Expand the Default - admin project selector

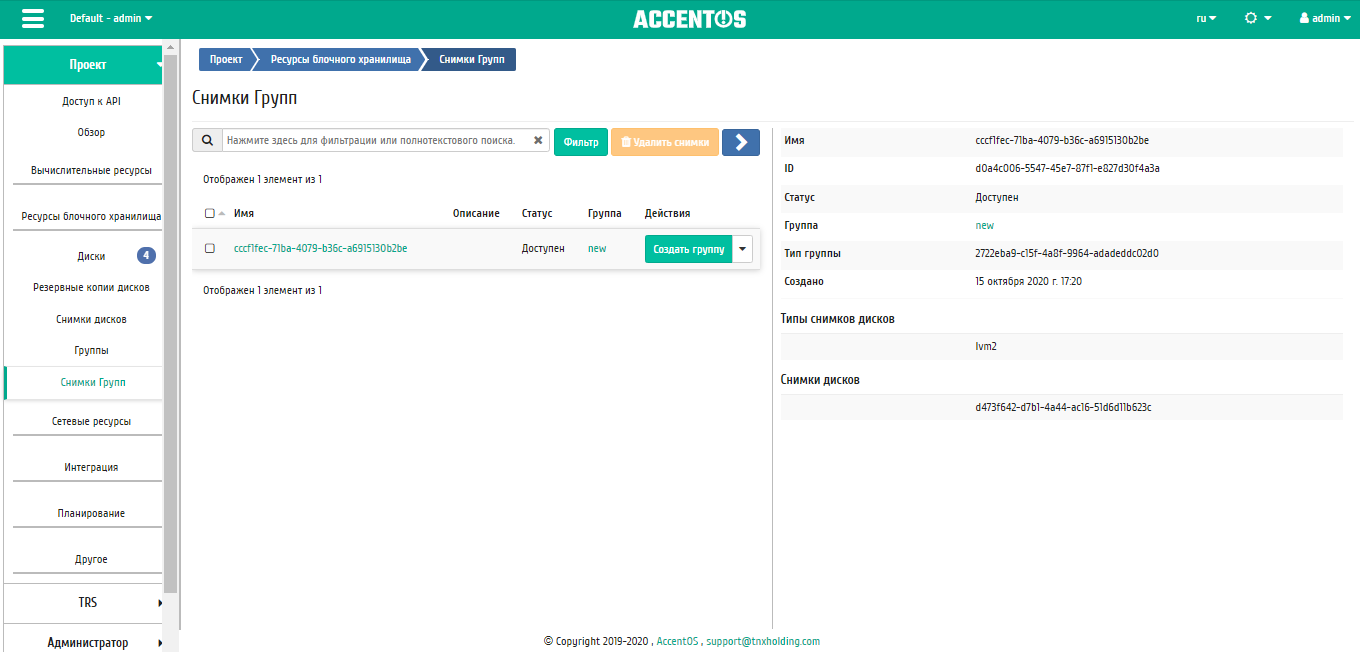[x=111, y=18]
